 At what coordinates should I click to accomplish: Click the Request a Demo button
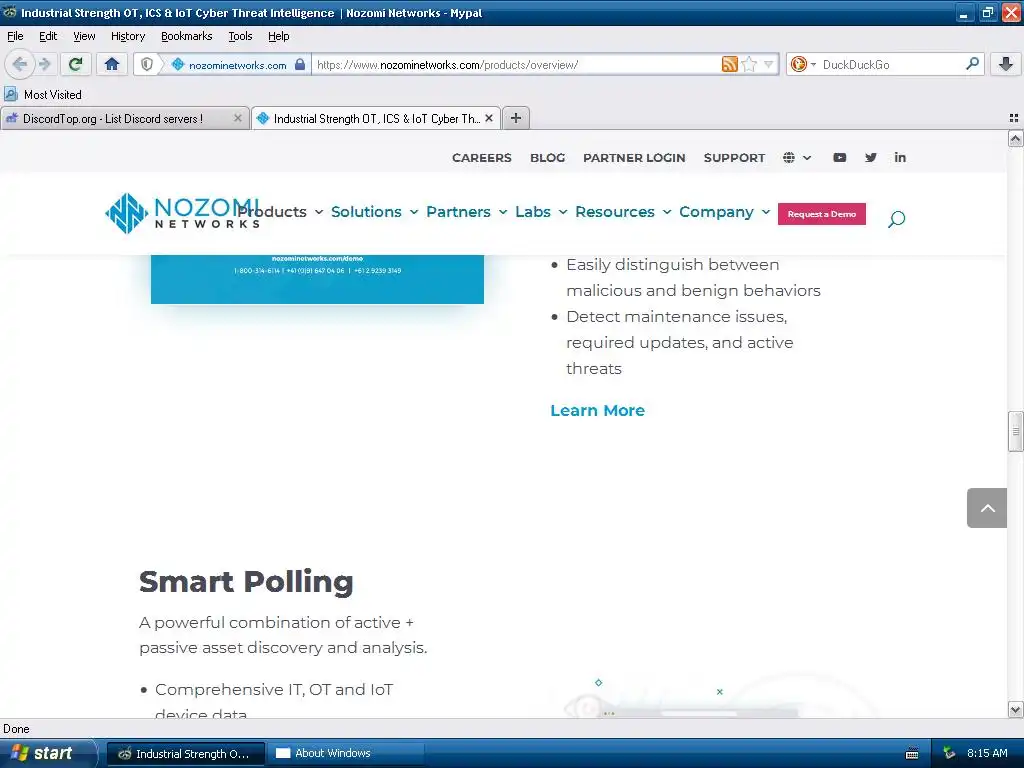coord(822,214)
